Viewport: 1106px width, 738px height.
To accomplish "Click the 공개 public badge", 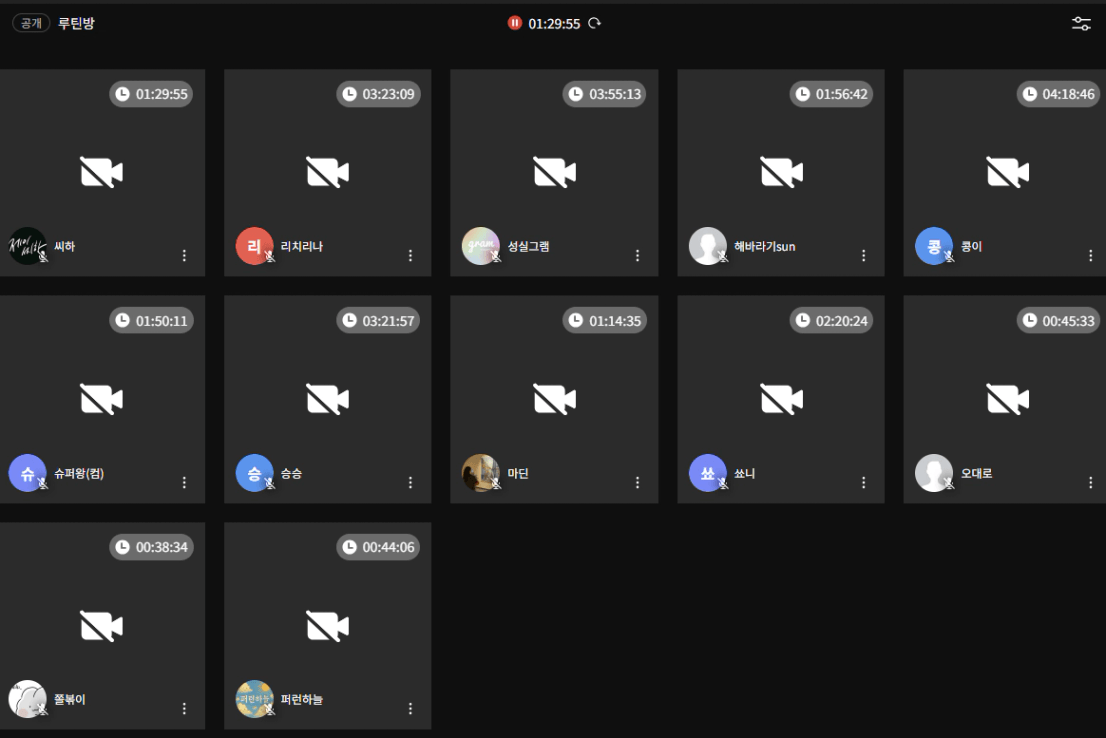I will coord(31,23).
